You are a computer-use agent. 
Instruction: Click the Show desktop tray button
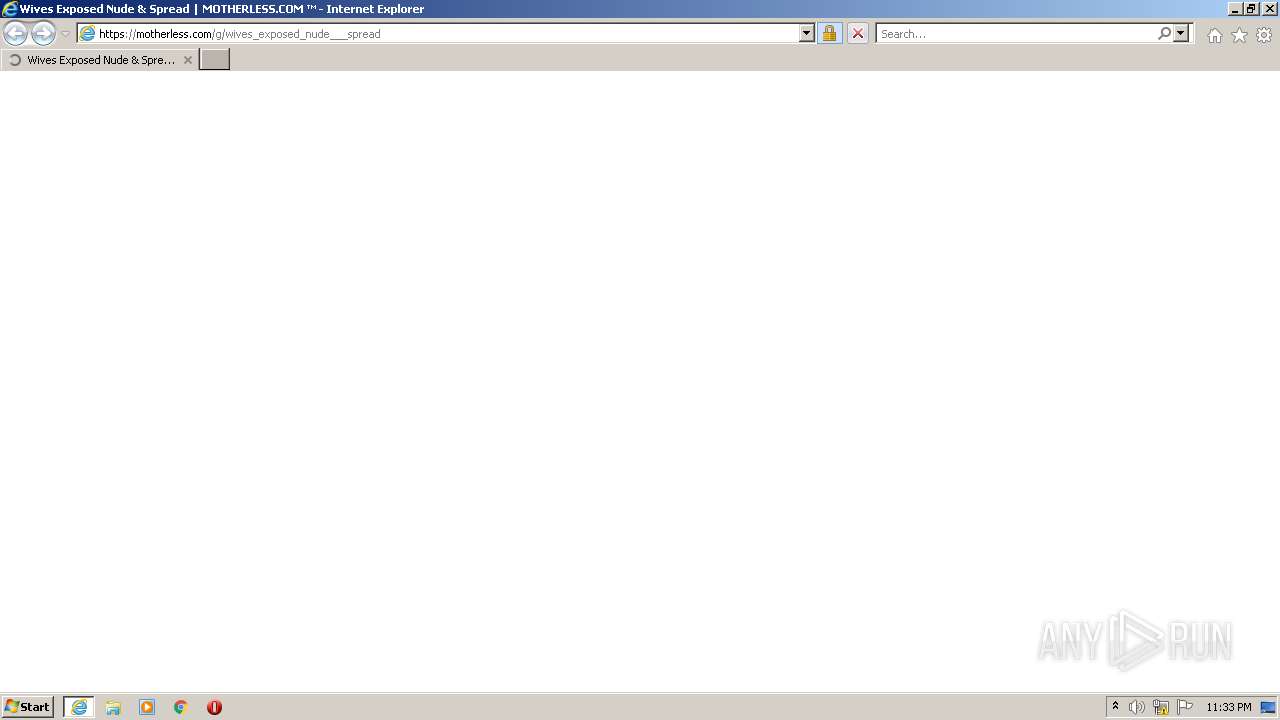tap(1269, 707)
